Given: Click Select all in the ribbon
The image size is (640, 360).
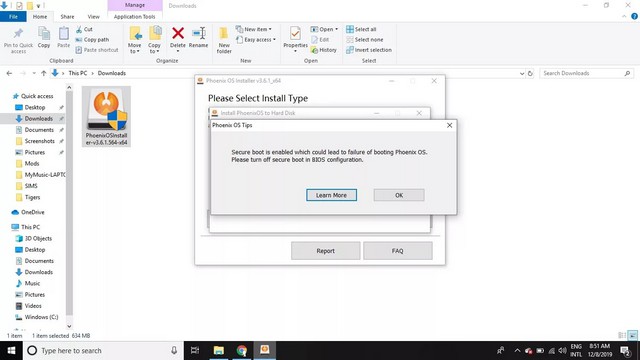Looking at the screenshot, I should click(x=361, y=29).
